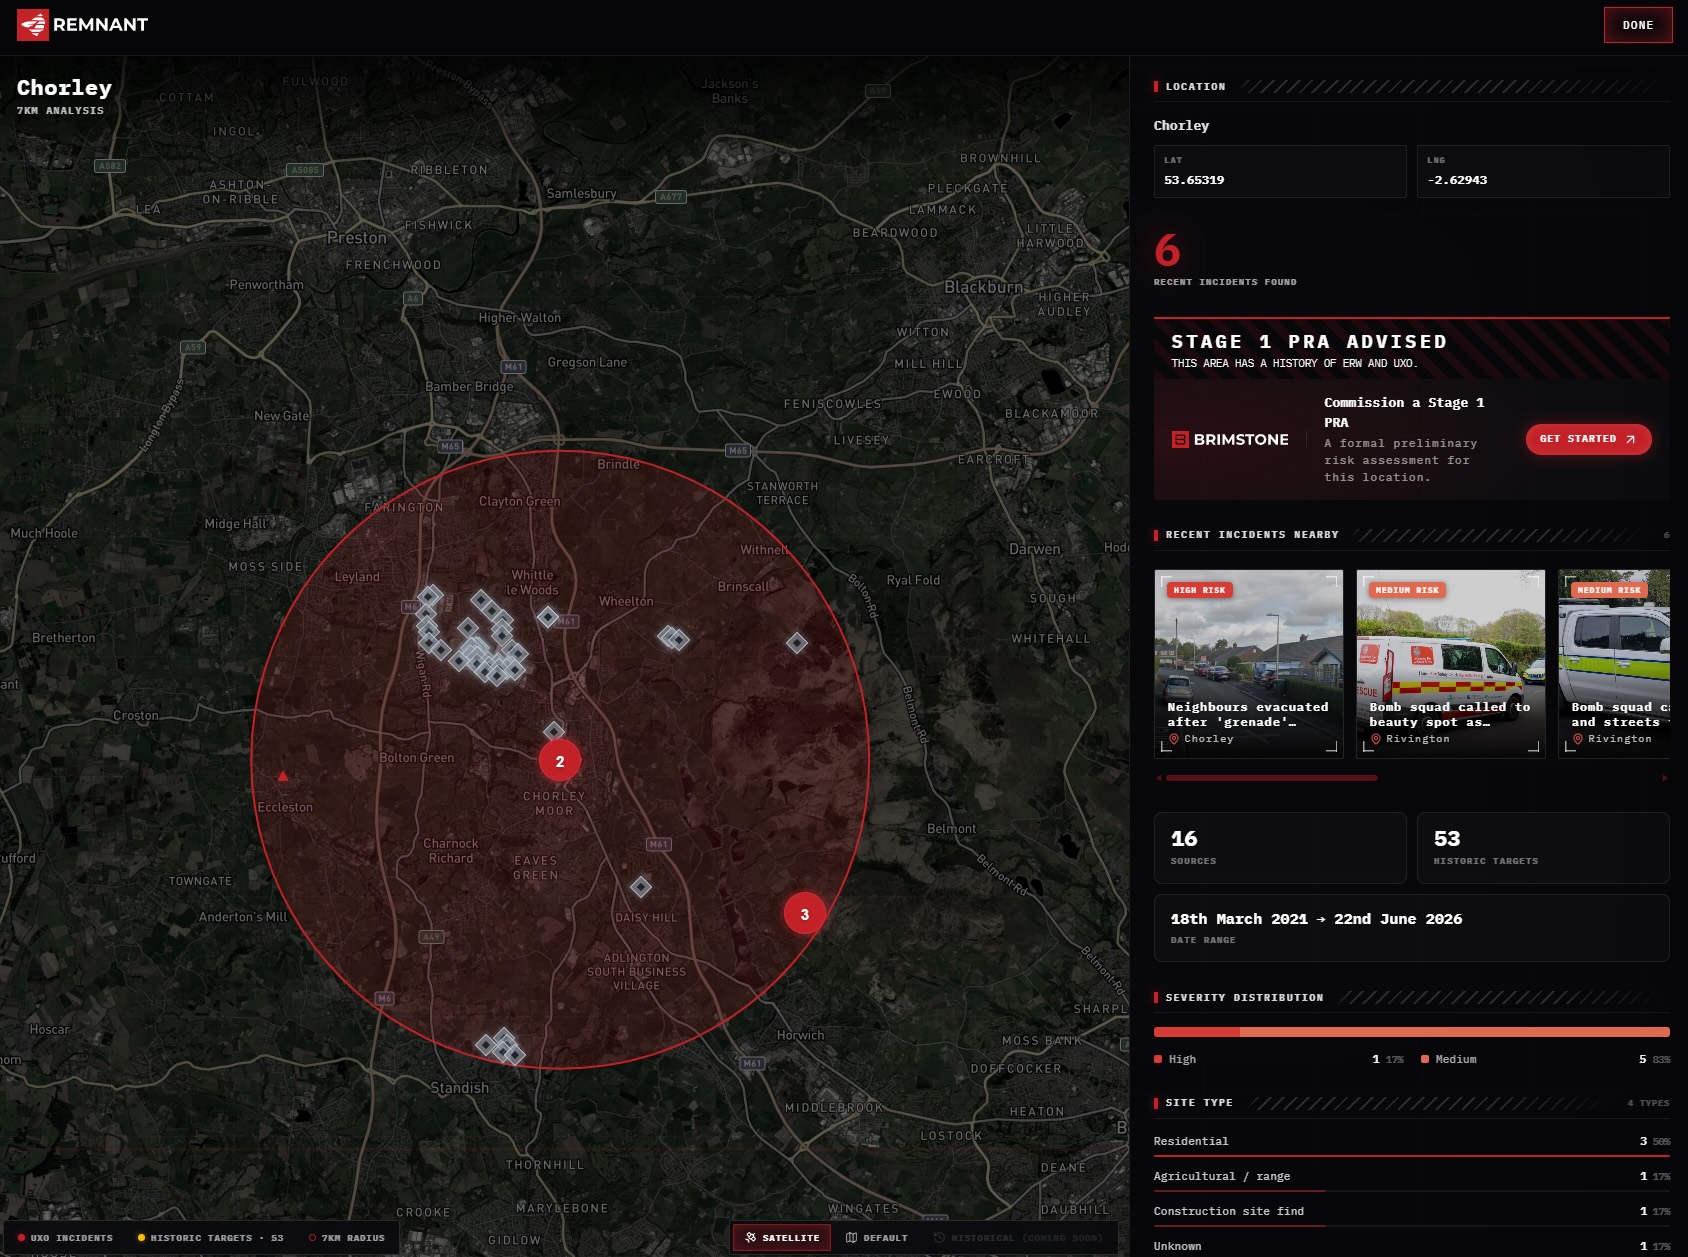The image size is (1688, 1257).
Task: Click the 16 Sources stat card
Action: pos(1280,848)
